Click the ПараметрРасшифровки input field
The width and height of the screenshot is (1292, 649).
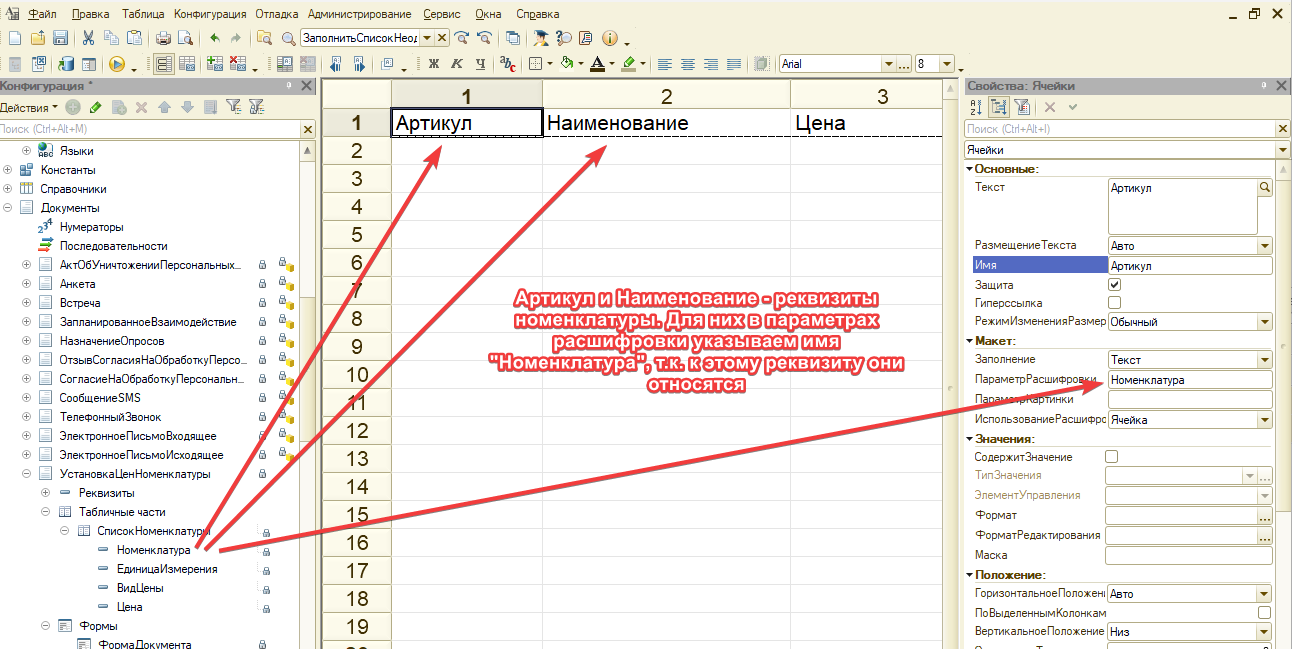(x=1189, y=380)
